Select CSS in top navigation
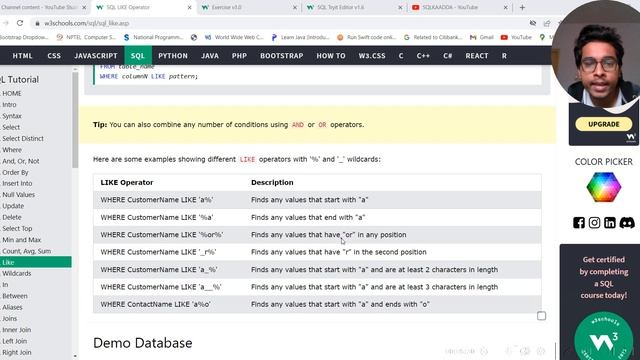This screenshot has height=360, width=640. click(54, 56)
